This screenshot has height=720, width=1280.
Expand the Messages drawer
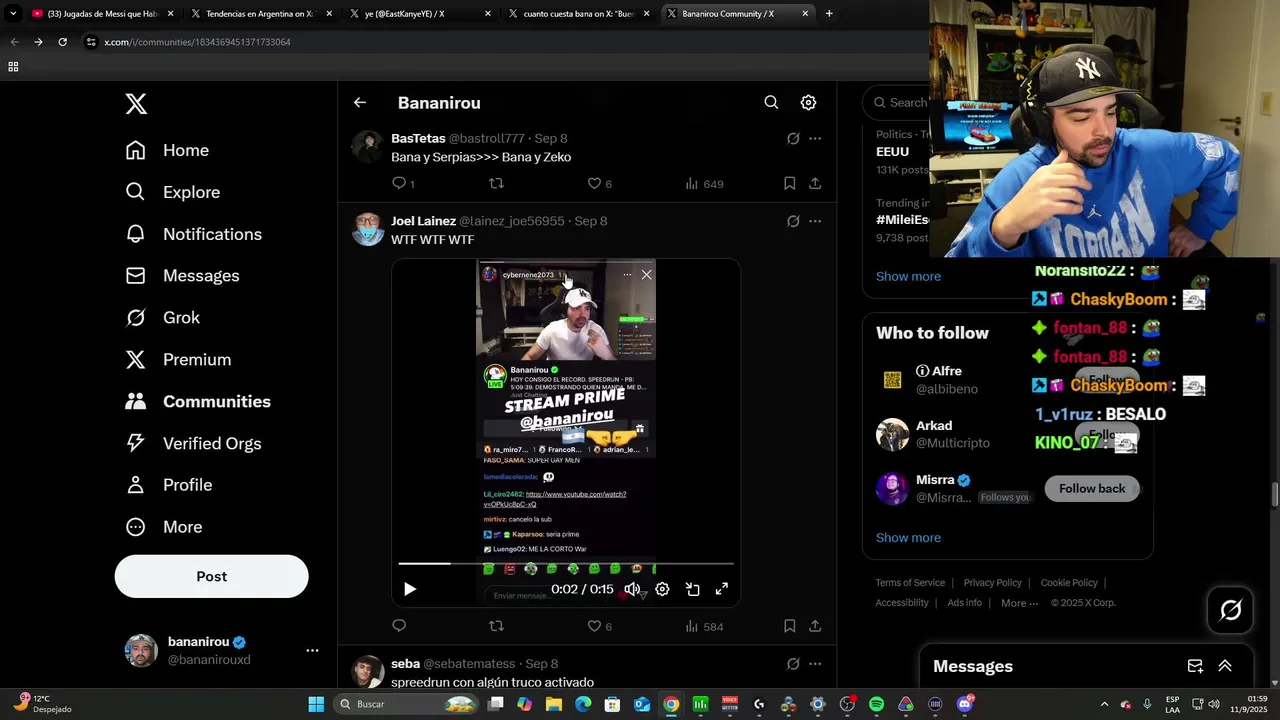(x=1224, y=666)
